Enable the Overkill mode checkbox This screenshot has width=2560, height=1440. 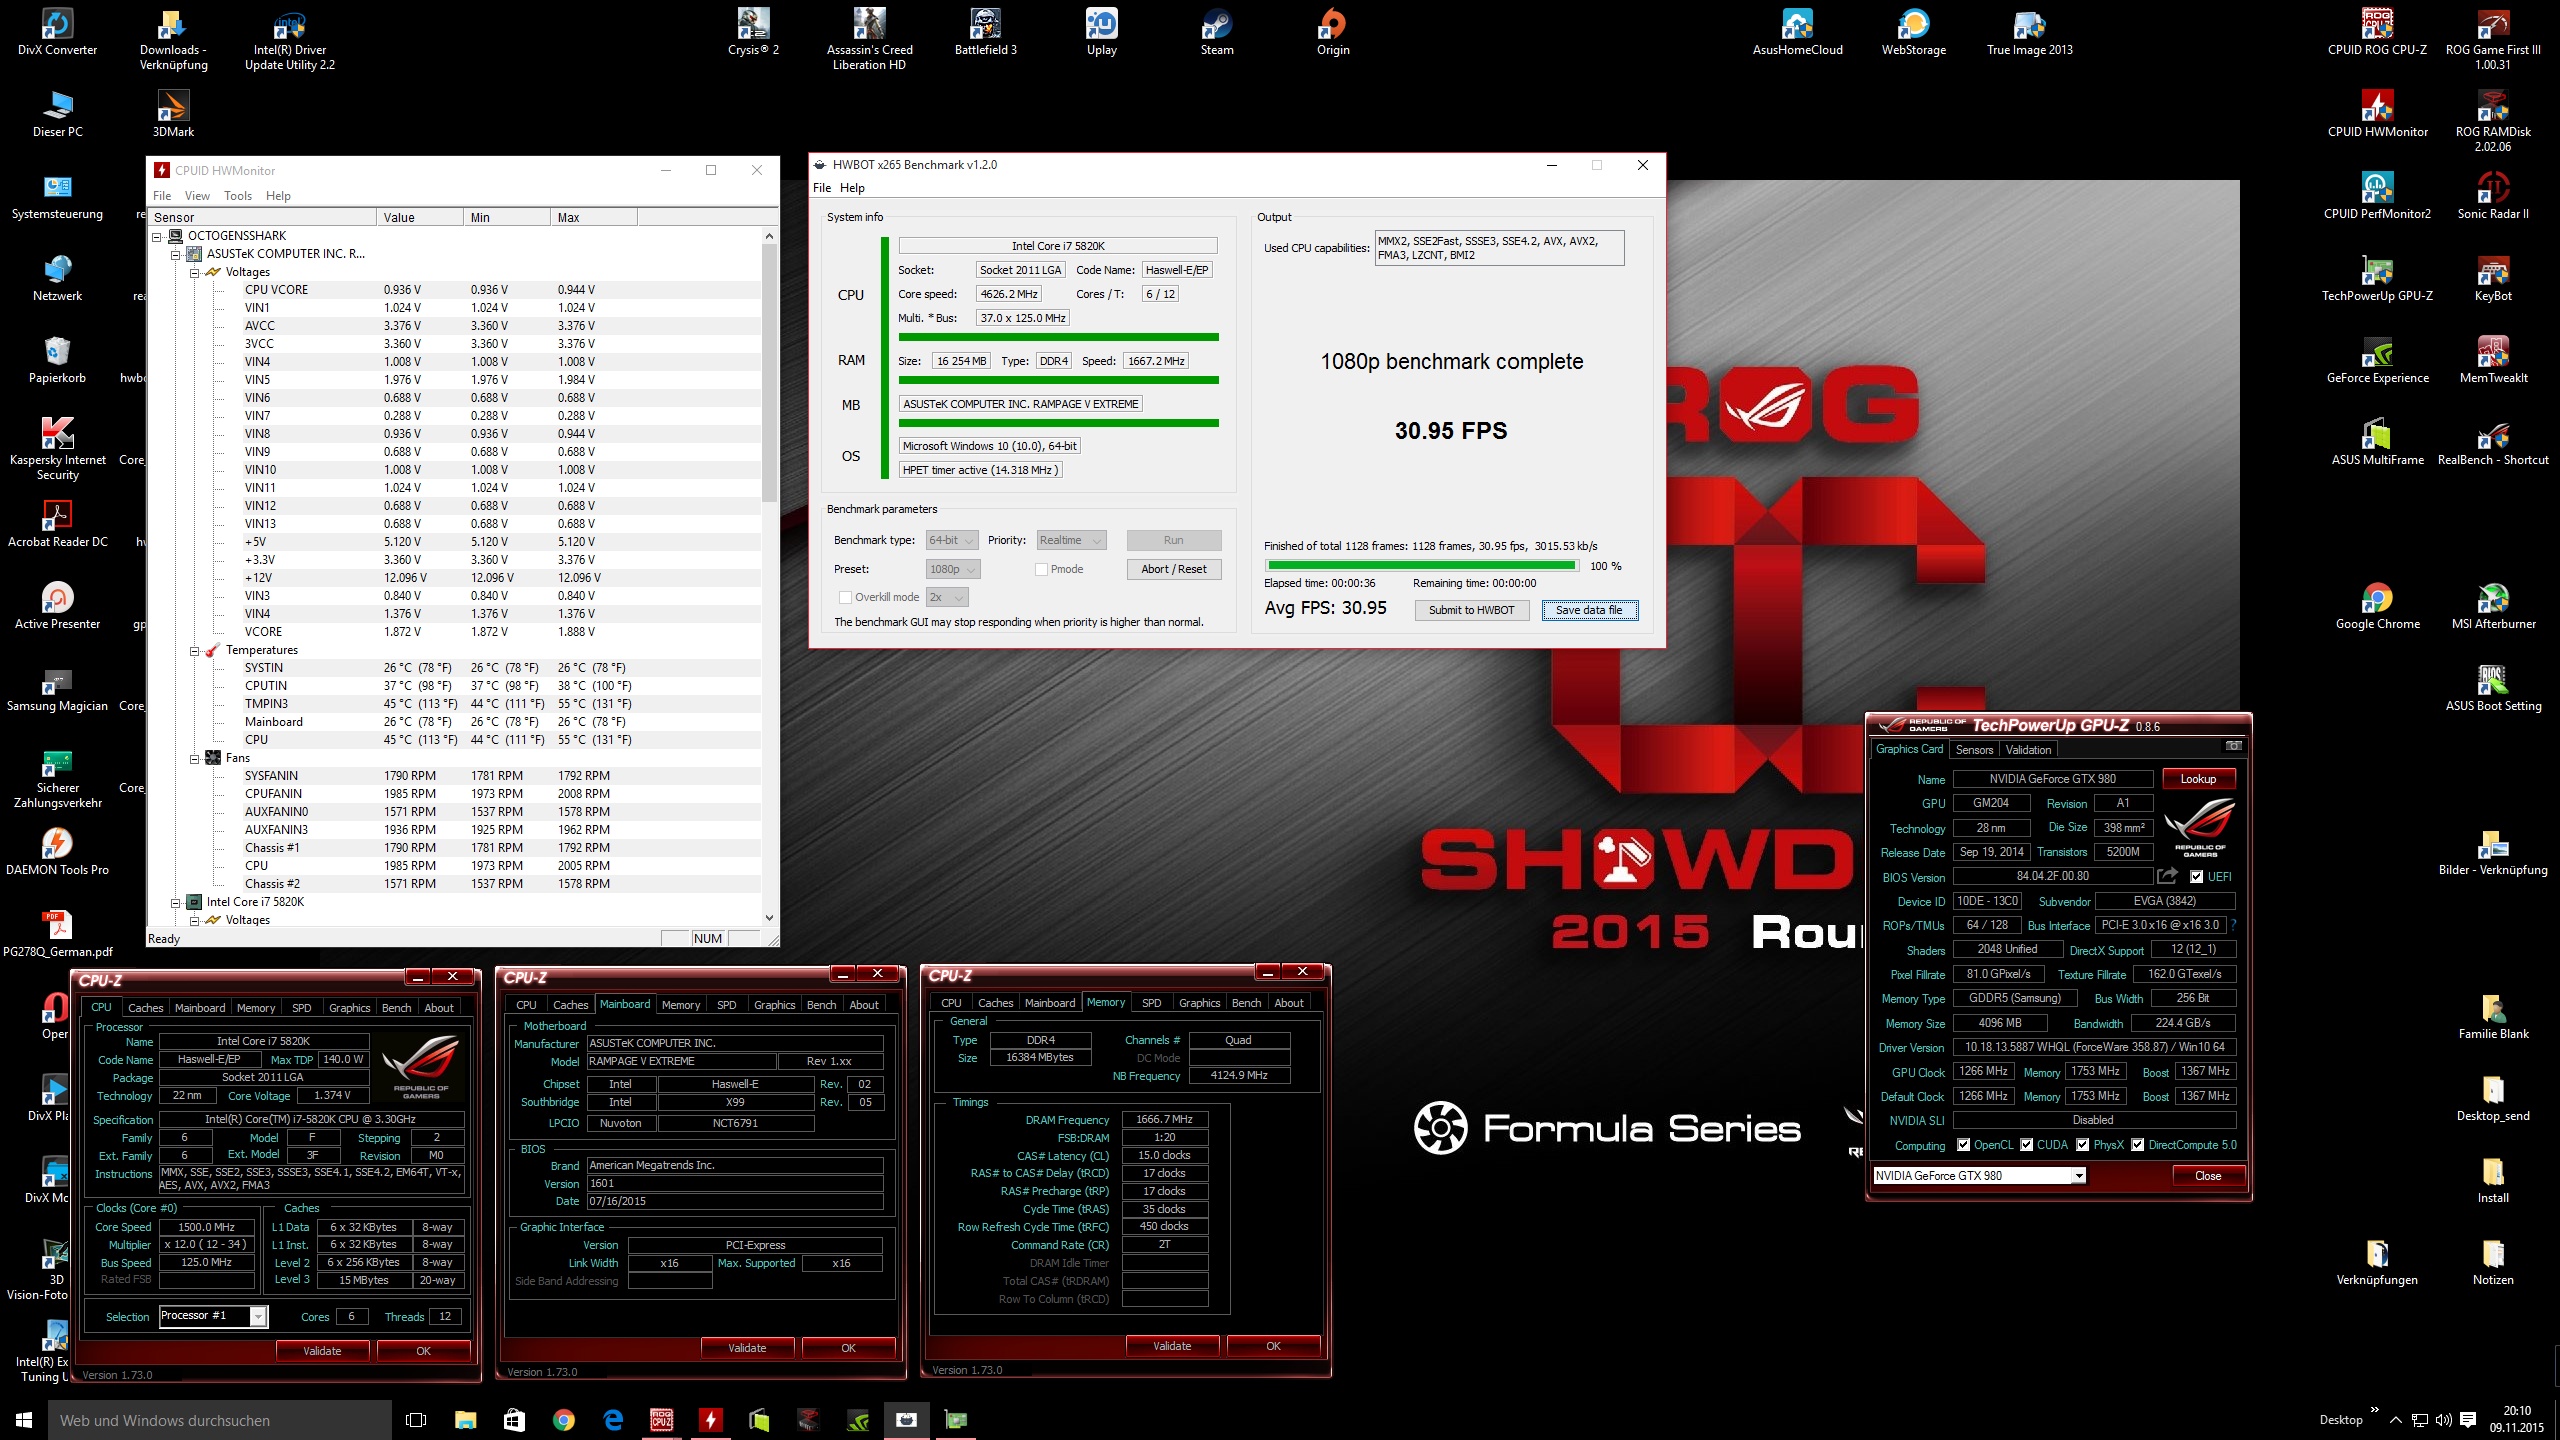point(845,597)
